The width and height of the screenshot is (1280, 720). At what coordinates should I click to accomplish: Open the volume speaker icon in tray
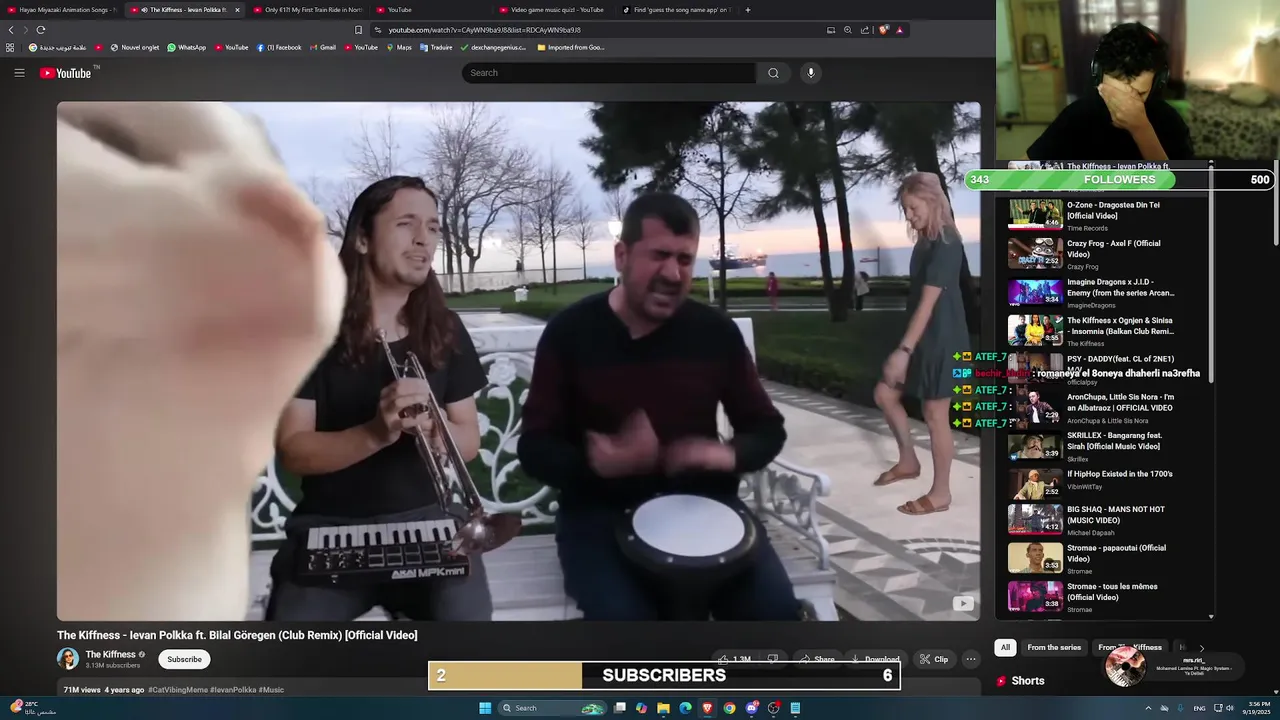pos(1229,708)
